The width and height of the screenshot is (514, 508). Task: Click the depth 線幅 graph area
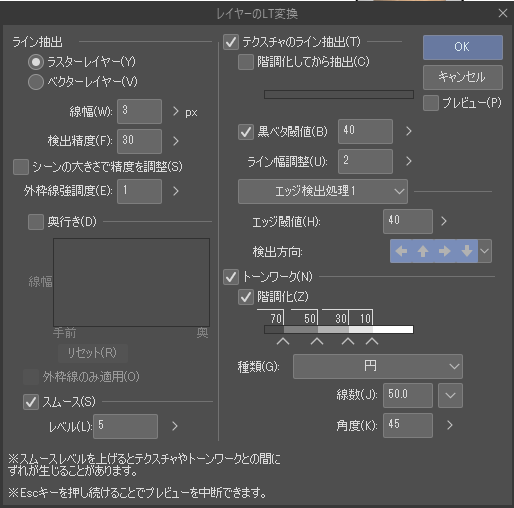[132, 282]
